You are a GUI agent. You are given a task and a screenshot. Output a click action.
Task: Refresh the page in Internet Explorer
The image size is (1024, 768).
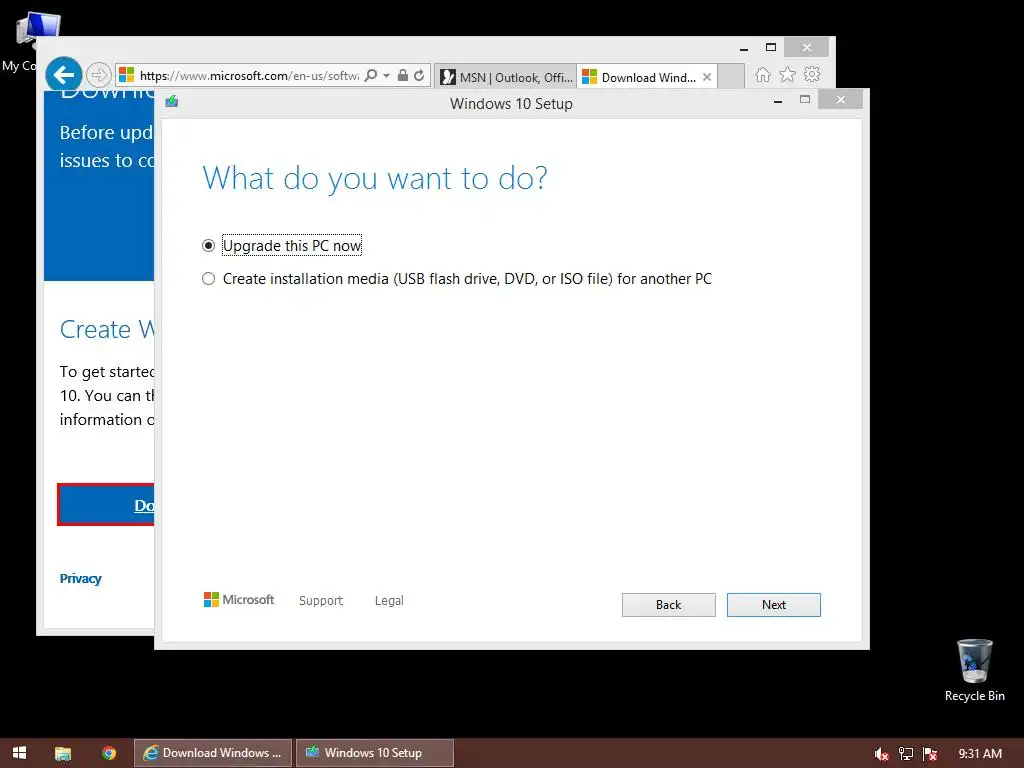419,75
